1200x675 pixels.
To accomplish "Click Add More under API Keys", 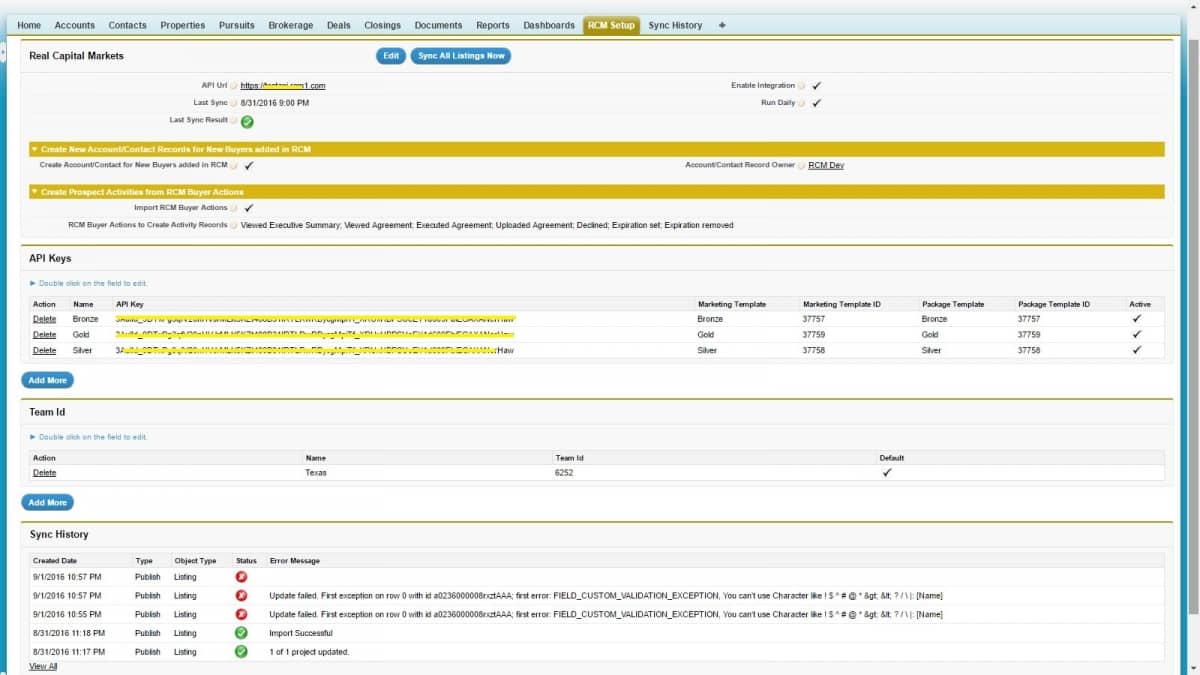I will 48,380.
